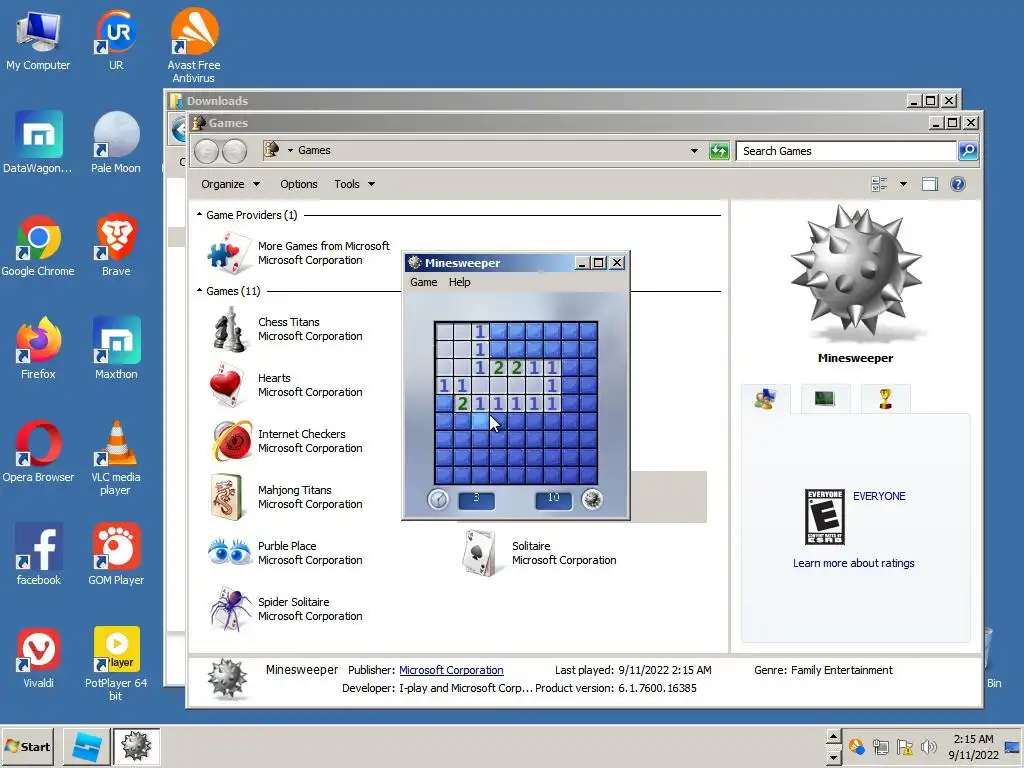1024x768 pixels.
Task: Collapse the Game Providers group
Action: point(199,214)
